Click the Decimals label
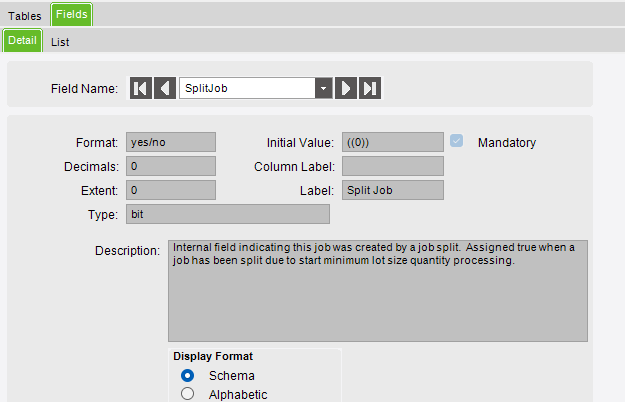Viewport: 625px width, 402px height. click(x=91, y=167)
